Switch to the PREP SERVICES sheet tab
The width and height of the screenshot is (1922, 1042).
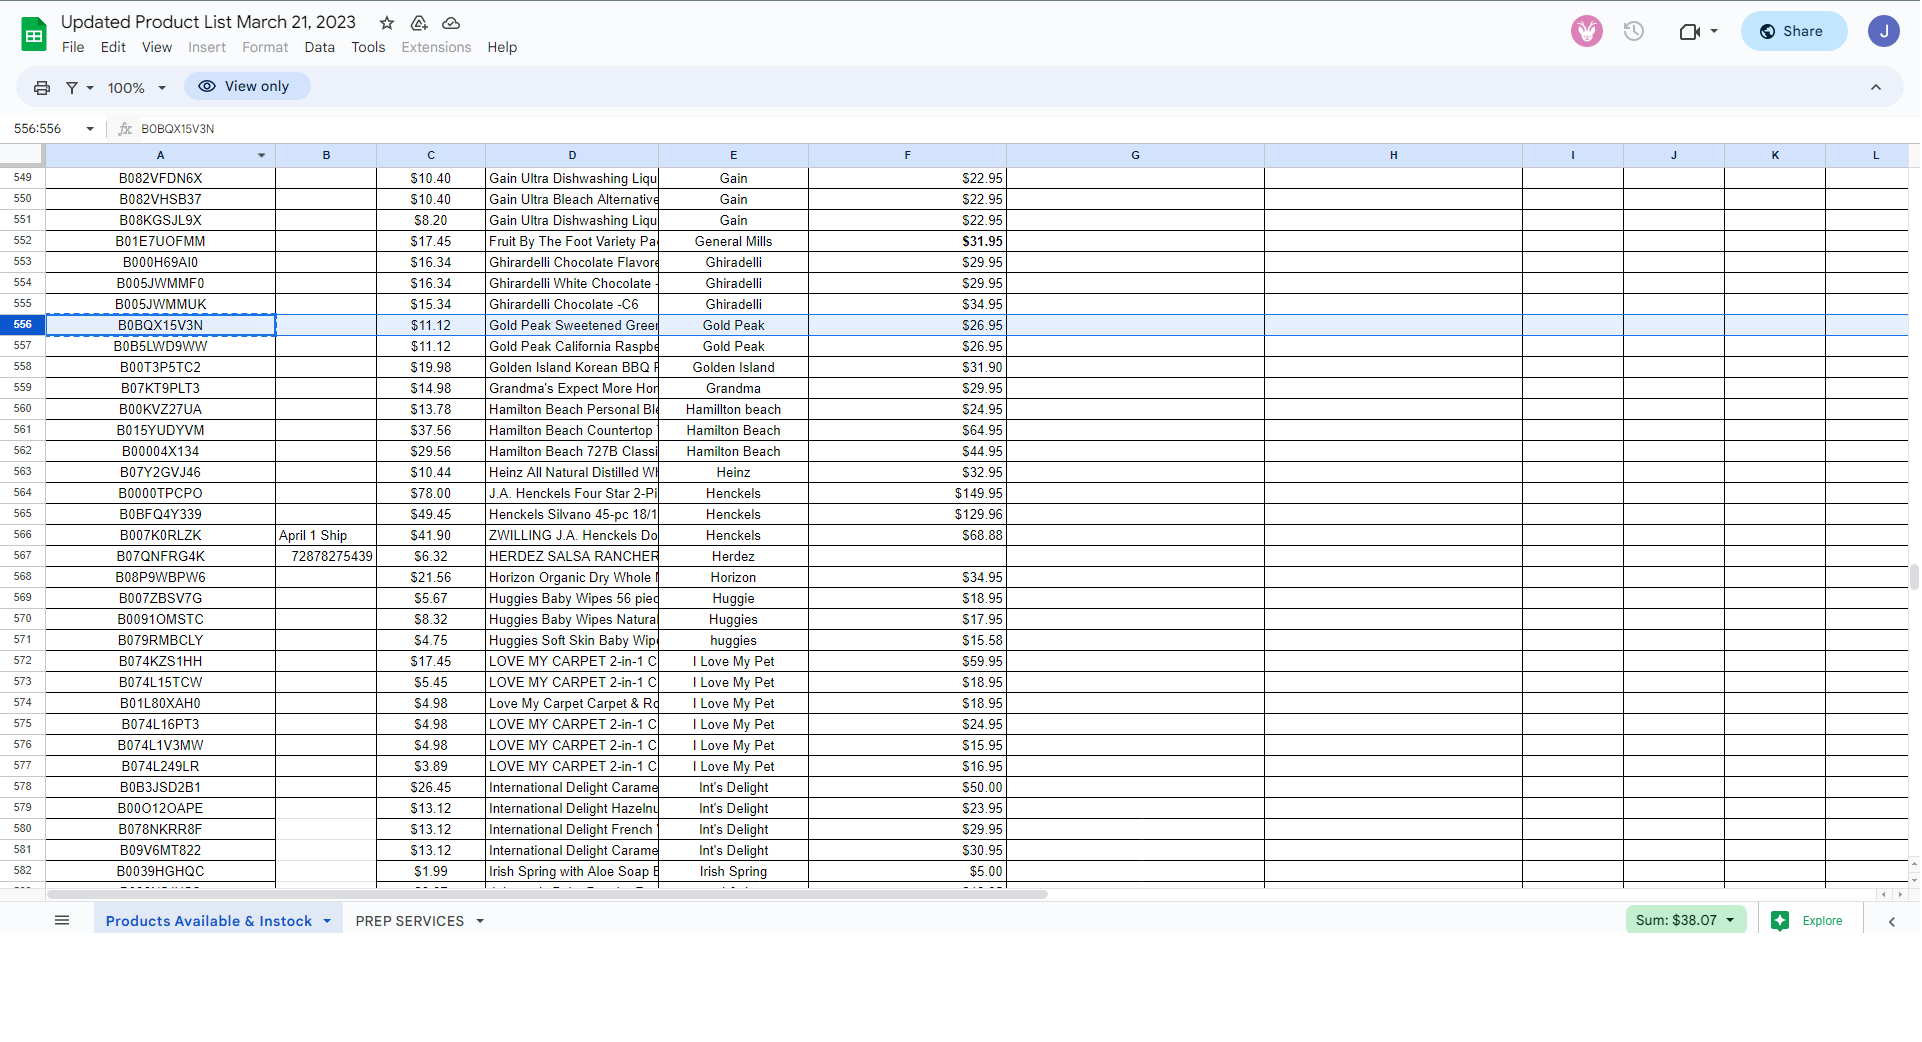(x=410, y=922)
